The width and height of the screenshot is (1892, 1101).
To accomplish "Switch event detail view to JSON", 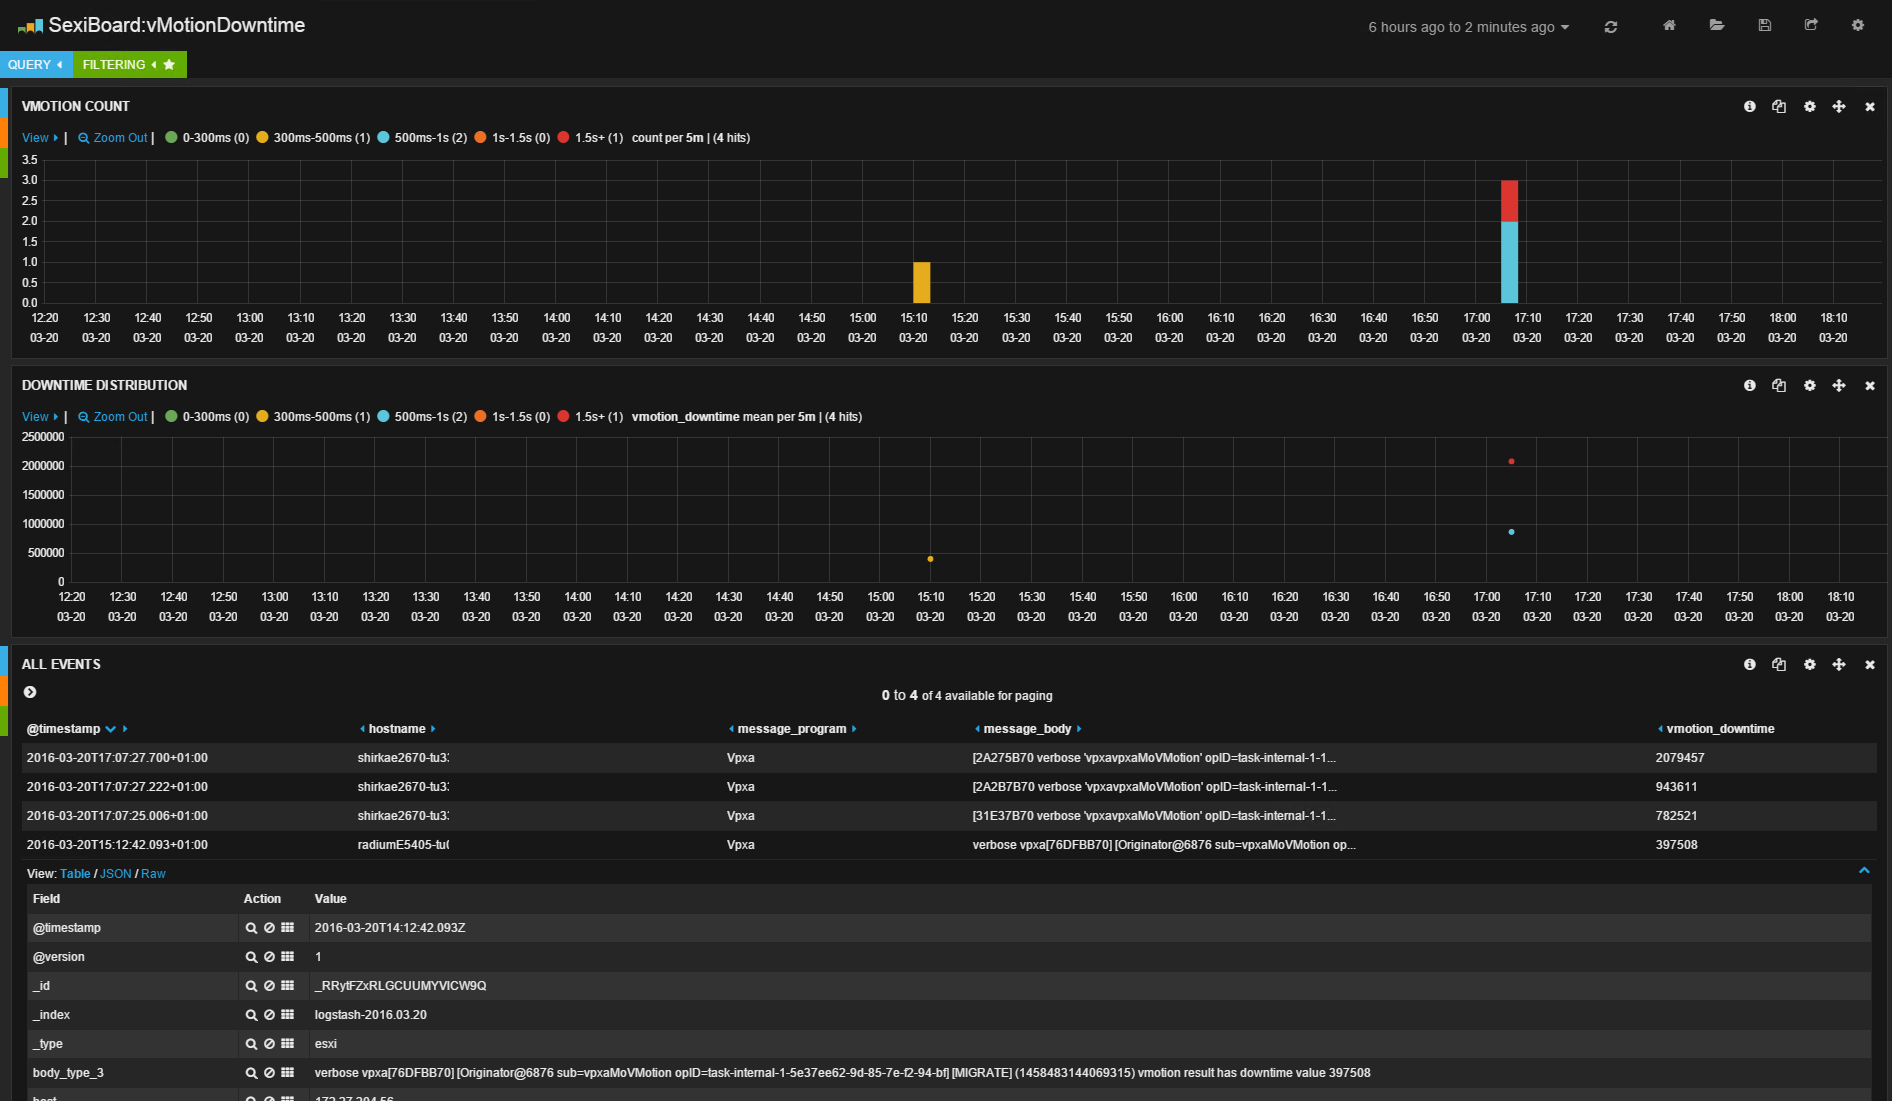I will click(x=116, y=874).
